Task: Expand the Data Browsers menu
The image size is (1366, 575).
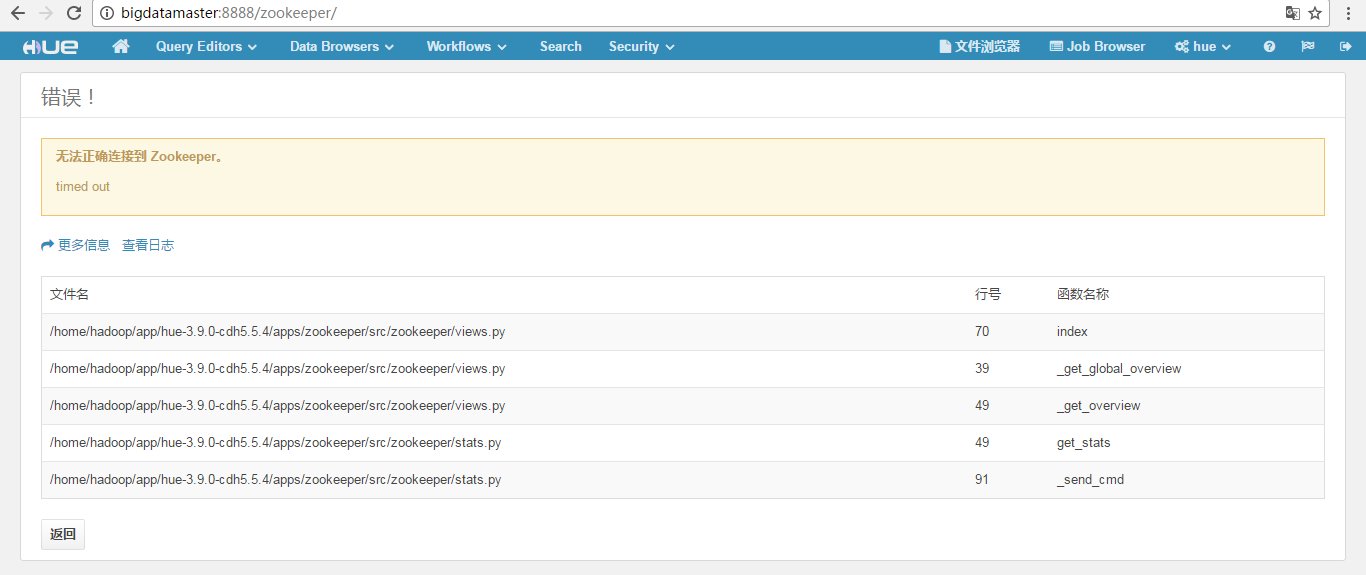Action: 342,46
